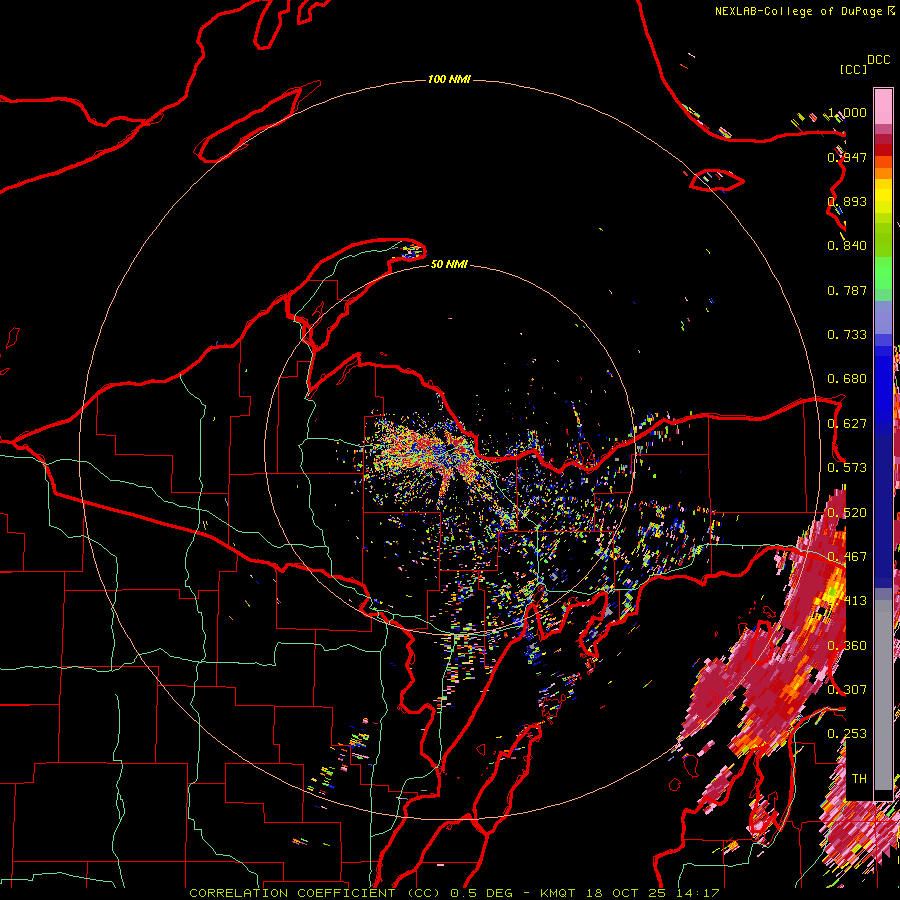Click the 0.893 scale value

(x=847, y=201)
